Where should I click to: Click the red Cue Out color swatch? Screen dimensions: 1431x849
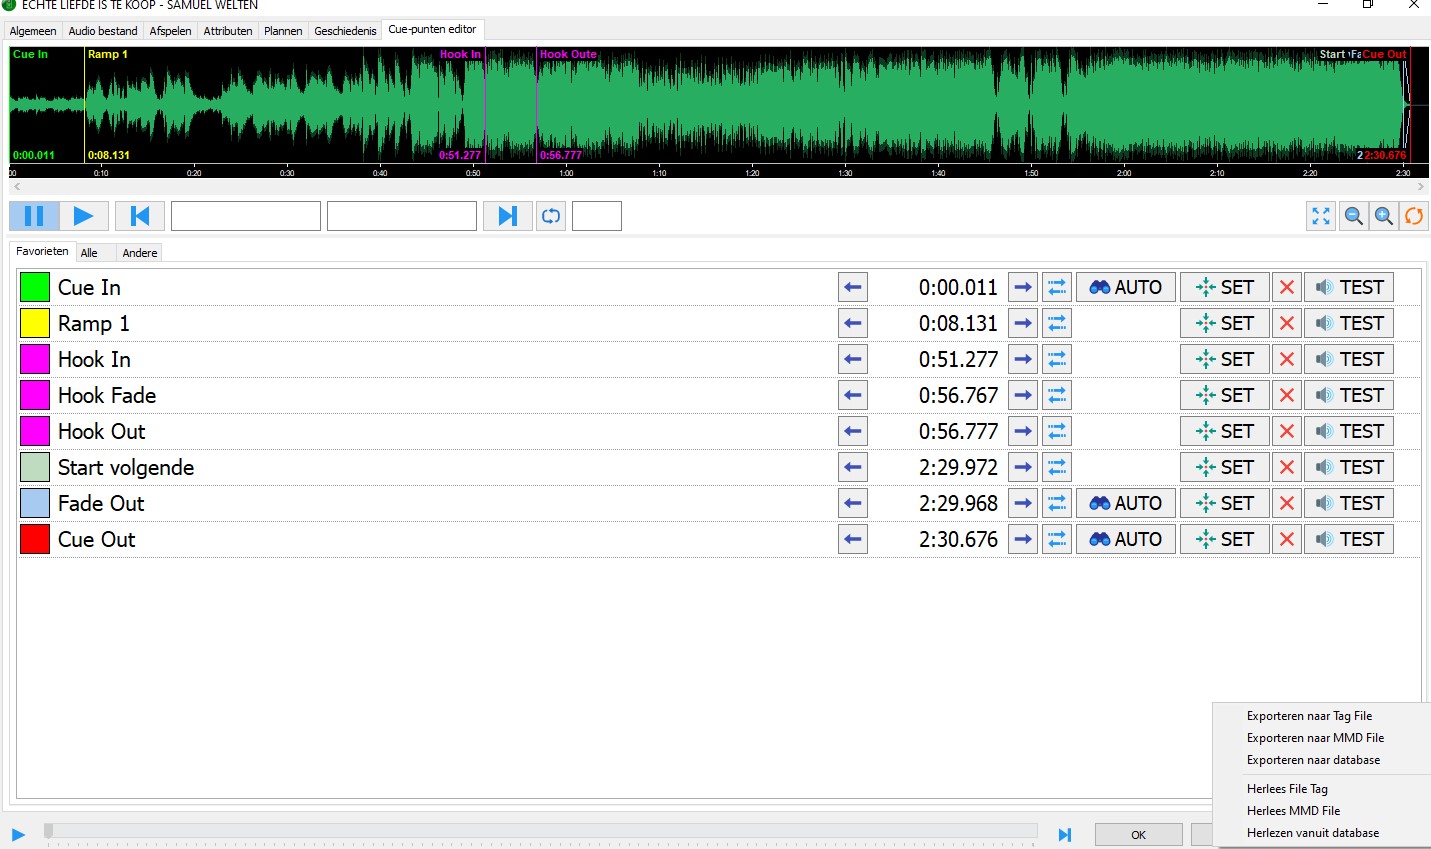point(35,540)
